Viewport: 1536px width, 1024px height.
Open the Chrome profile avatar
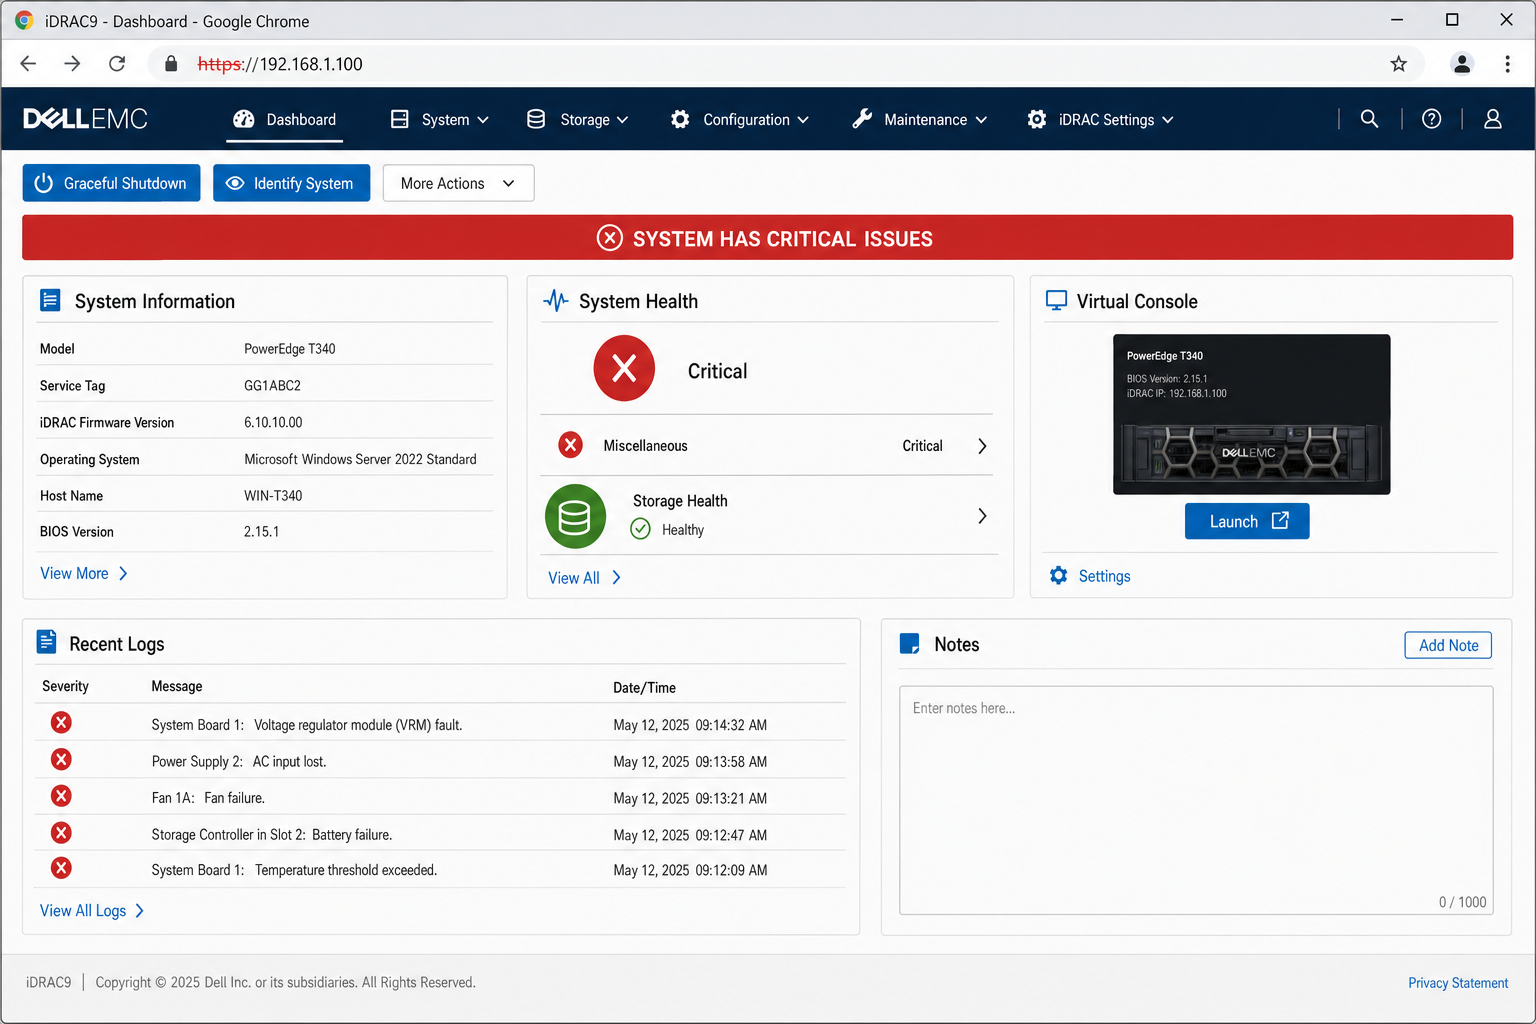coord(1461,64)
